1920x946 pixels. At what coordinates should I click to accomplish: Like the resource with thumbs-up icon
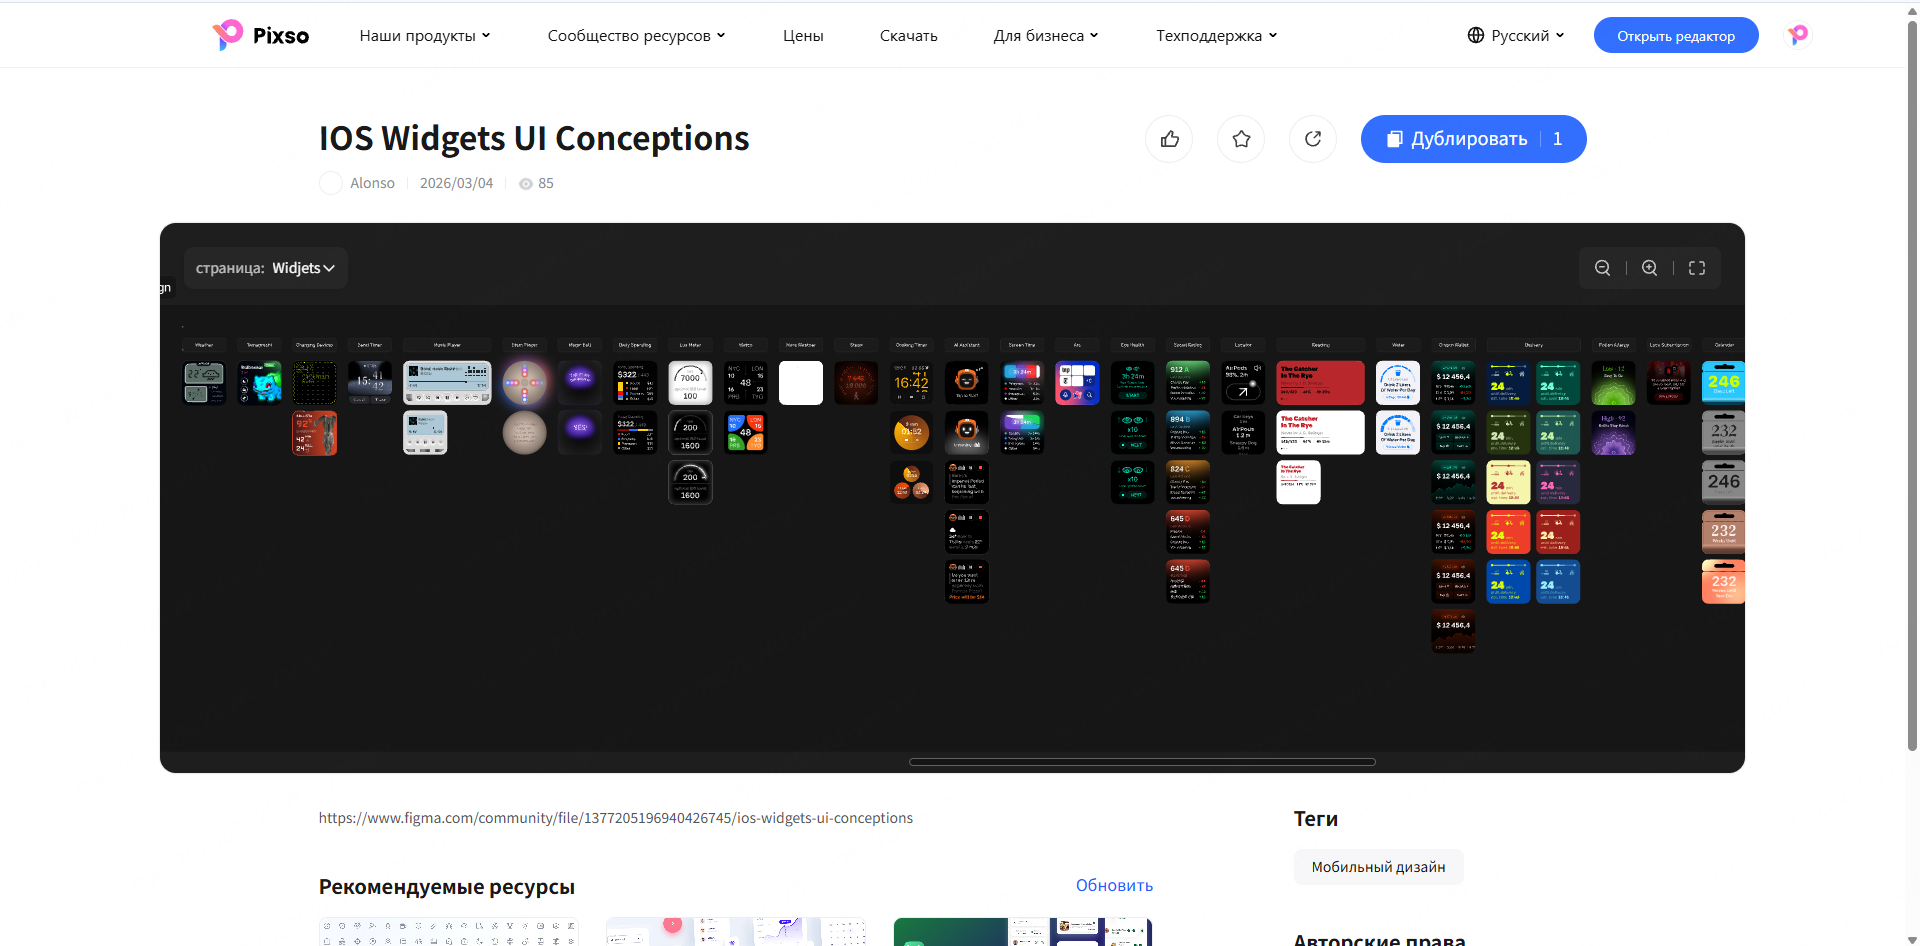pos(1169,139)
